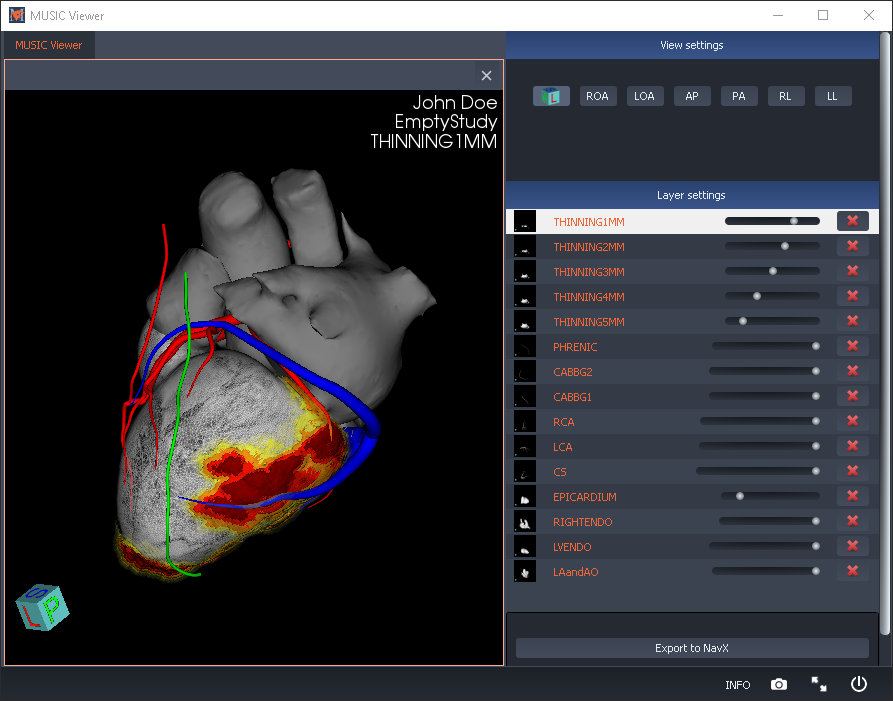Click THINNING3MM opacity slider

[x=772, y=271]
